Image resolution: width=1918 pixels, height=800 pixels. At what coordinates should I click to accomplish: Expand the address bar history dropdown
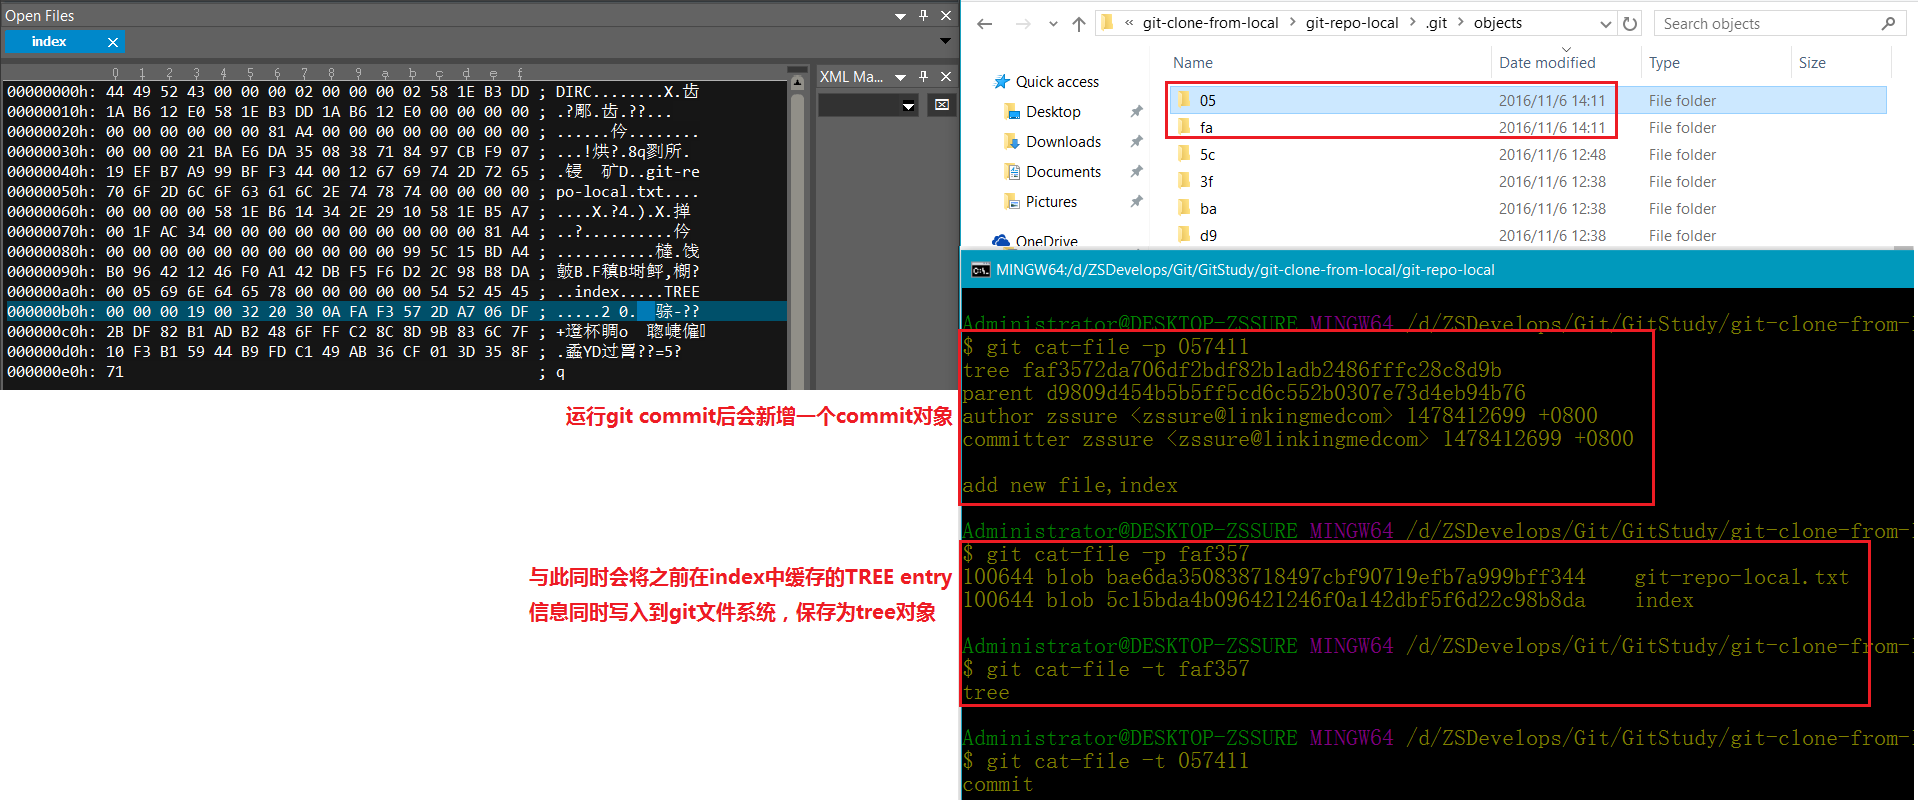click(1605, 24)
